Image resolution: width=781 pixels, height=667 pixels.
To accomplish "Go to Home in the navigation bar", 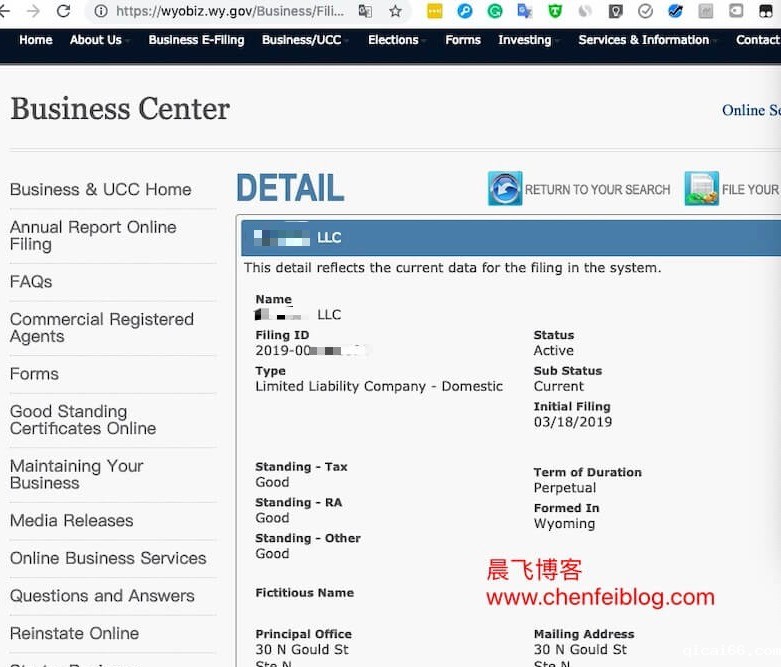I will tap(36, 40).
